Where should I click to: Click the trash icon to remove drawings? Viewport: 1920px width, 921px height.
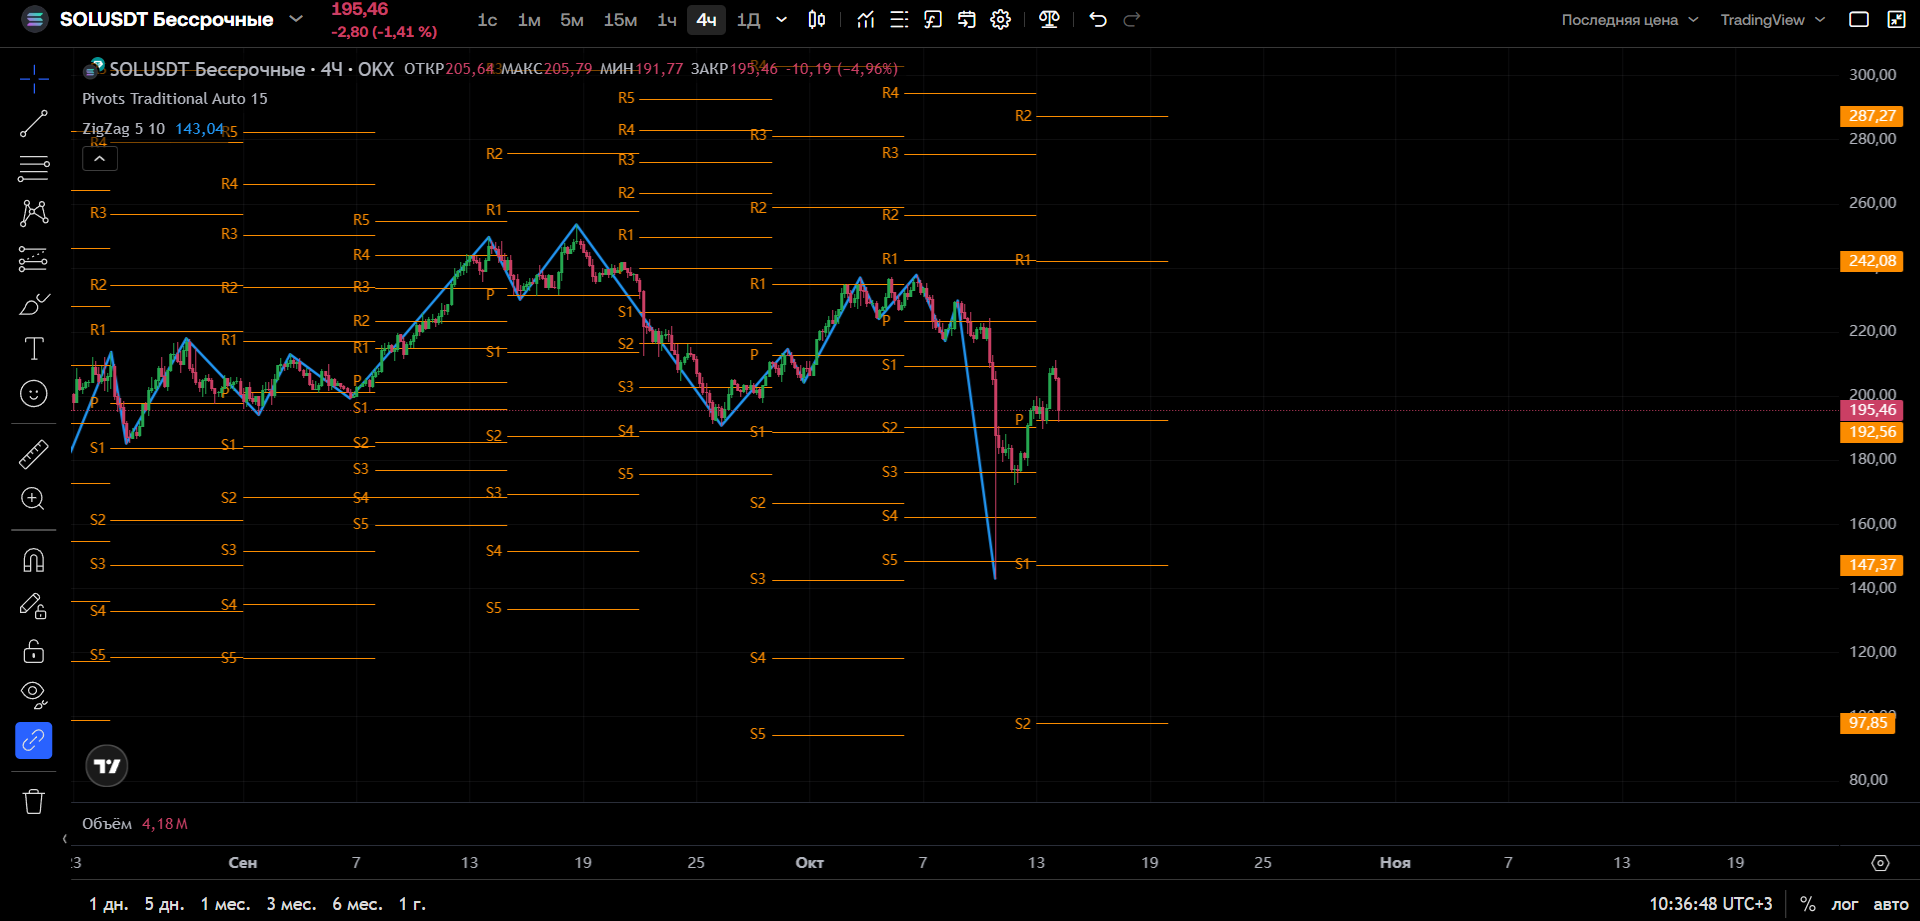(x=34, y=801)
